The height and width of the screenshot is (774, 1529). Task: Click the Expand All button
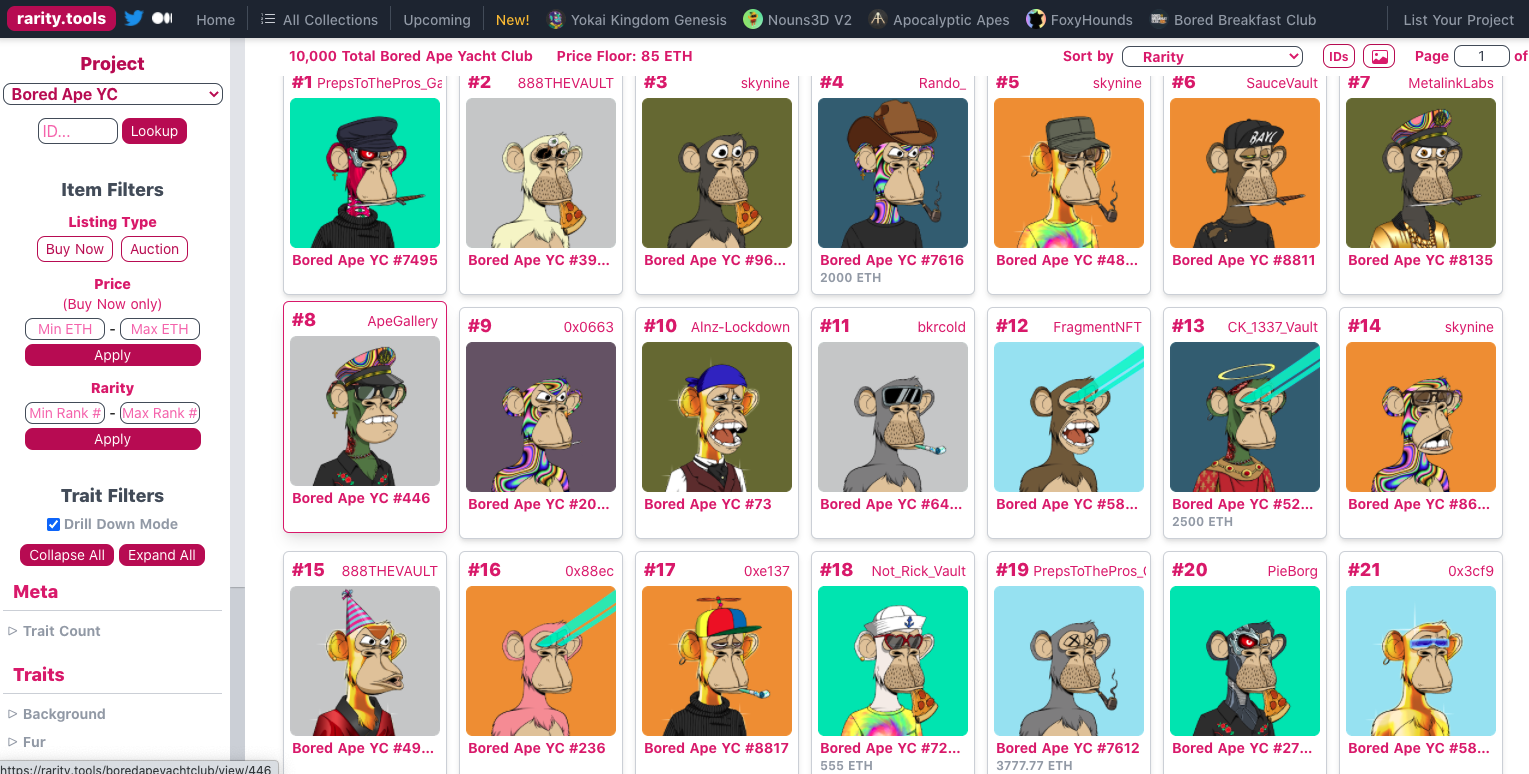tap(161, 555)
